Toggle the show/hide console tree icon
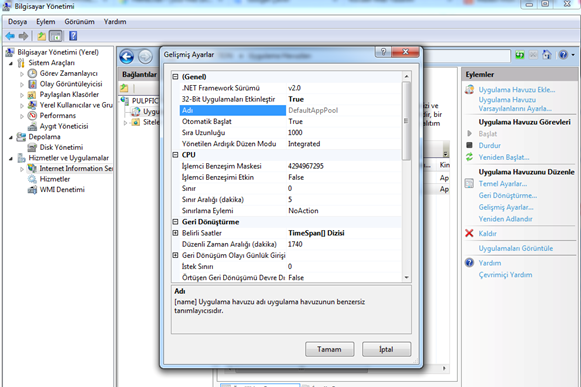The width and height of the screenshot is (581, 387). (56, 36)
